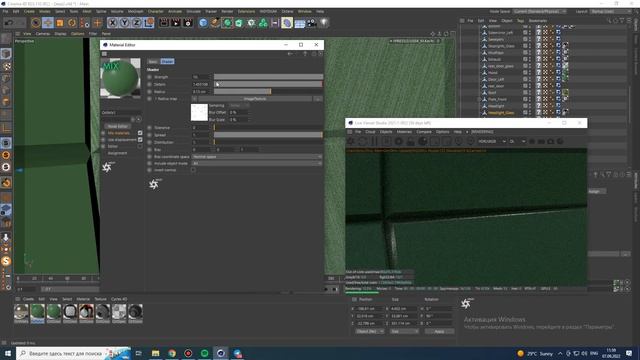Add a Camera object from toolbar

tap(311, 23)
